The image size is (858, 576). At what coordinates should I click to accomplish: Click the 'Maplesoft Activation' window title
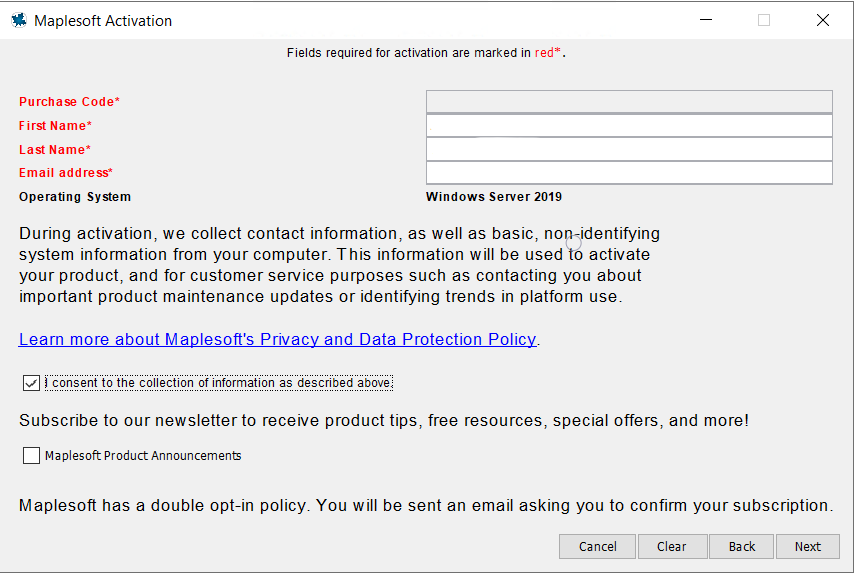(x=103, y=21)
